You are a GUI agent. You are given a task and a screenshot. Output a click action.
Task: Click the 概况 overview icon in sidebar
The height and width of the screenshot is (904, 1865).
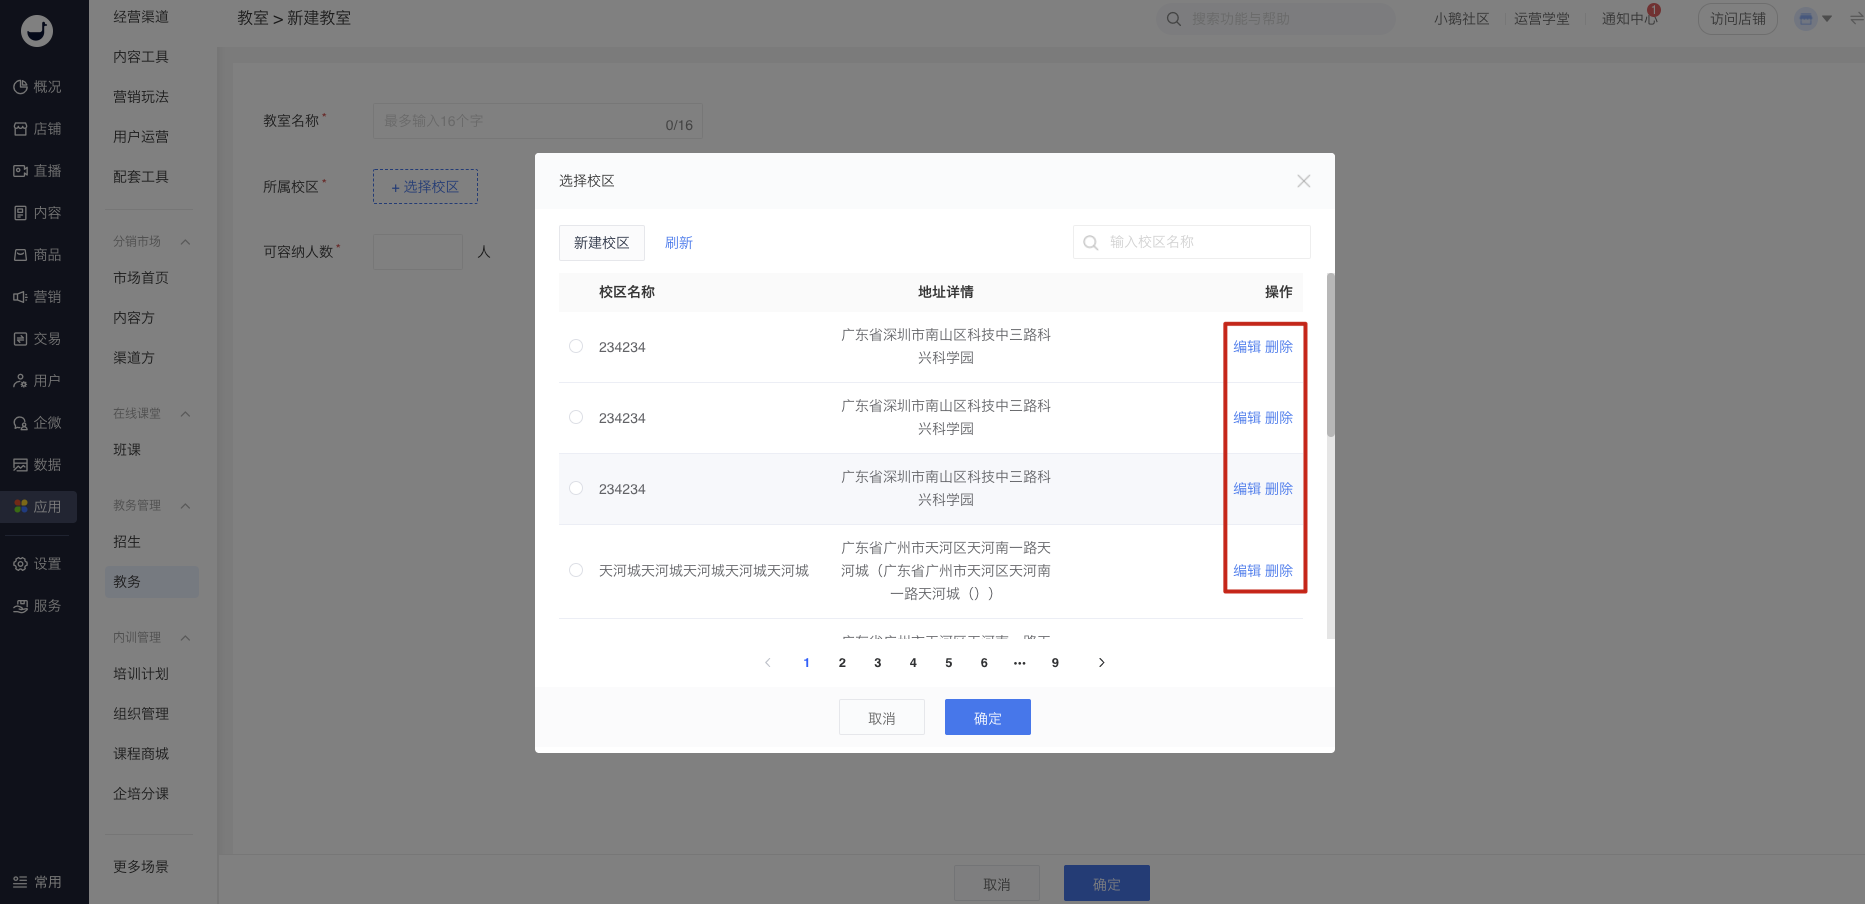point(20,87)
